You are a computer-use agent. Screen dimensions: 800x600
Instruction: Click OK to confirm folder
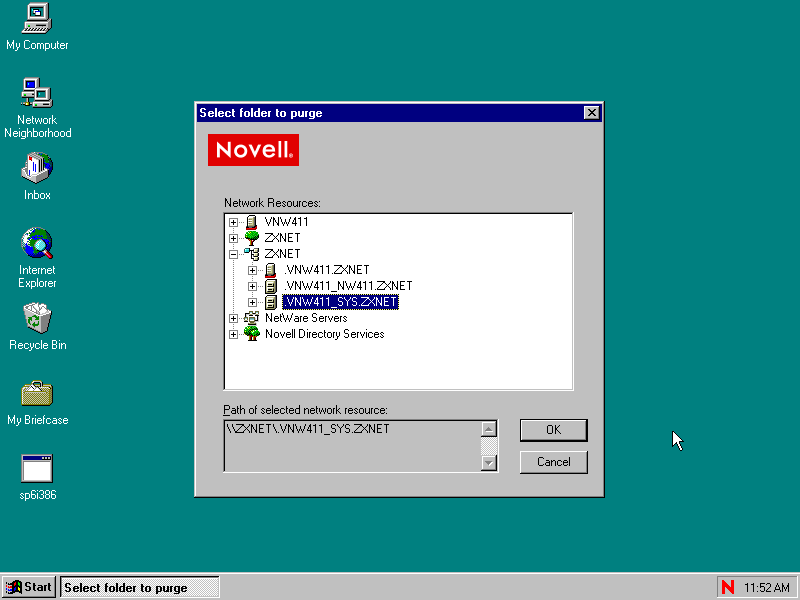(x=554, y=430)
